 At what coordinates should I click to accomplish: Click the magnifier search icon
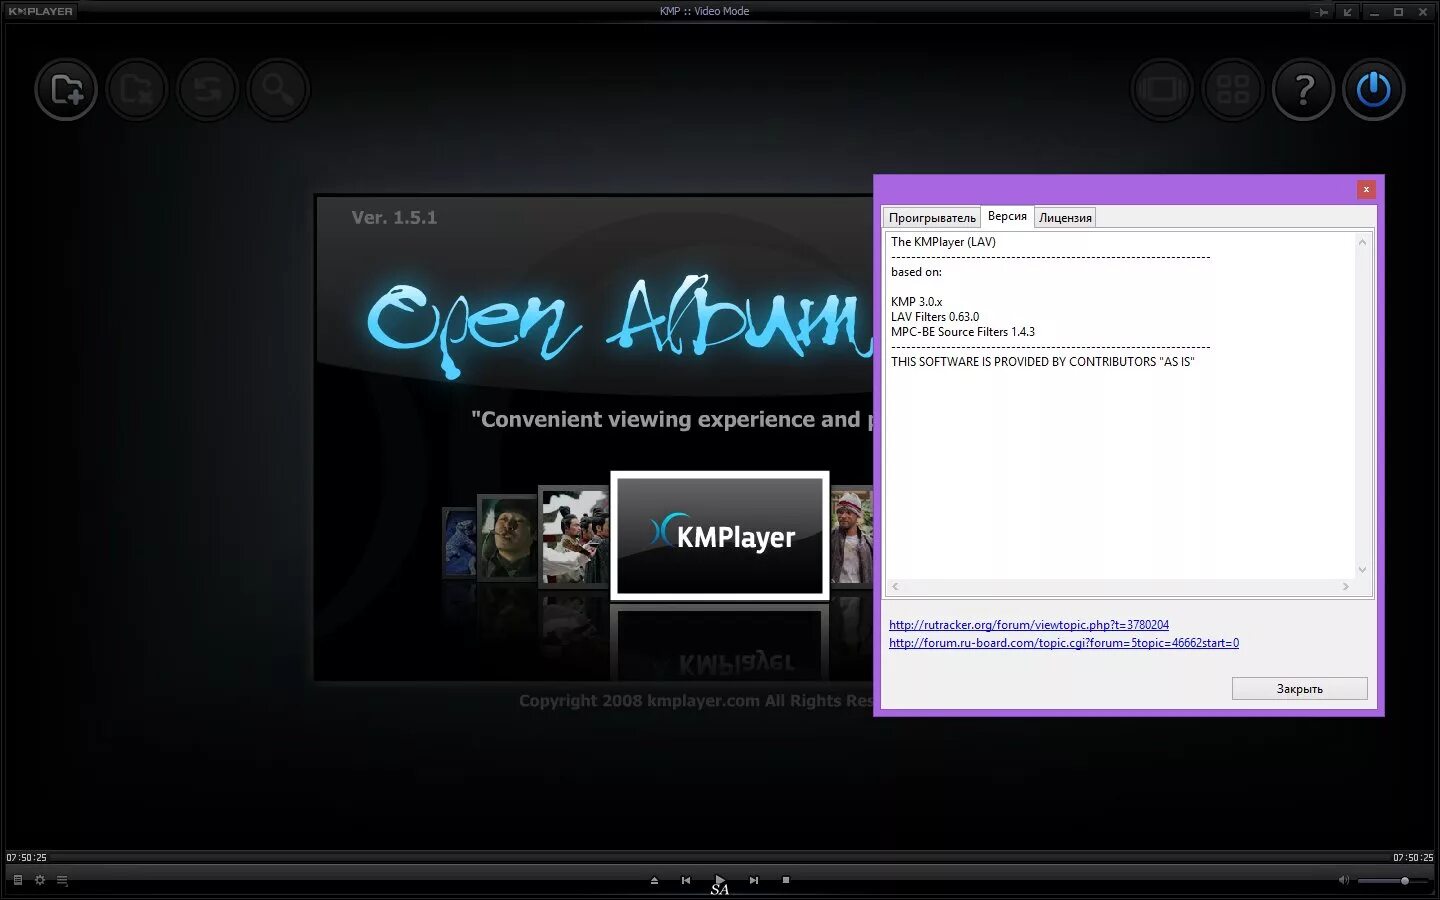click(278, 90)
